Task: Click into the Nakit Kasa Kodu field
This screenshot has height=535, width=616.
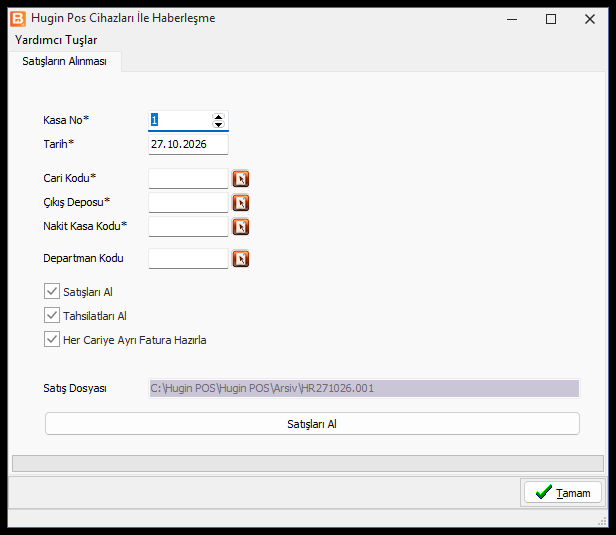Action: [x=188, y=227]
